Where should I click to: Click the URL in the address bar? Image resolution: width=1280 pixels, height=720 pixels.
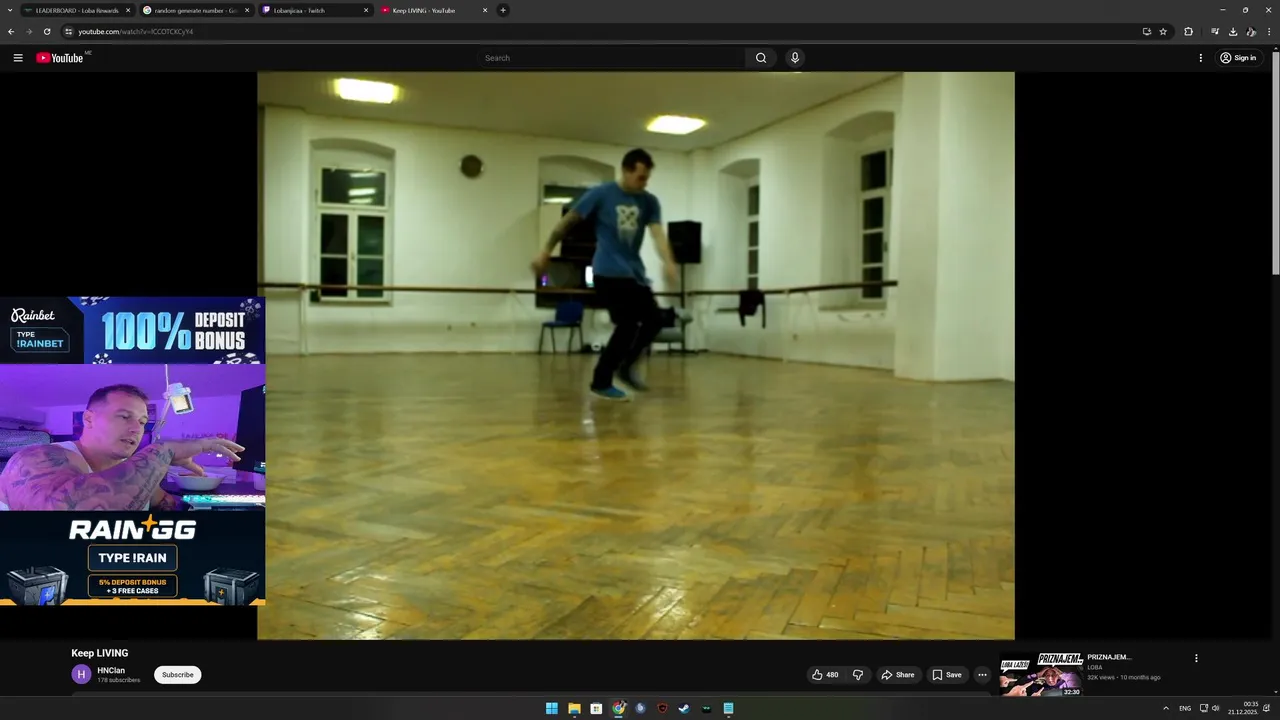(136, 31)
